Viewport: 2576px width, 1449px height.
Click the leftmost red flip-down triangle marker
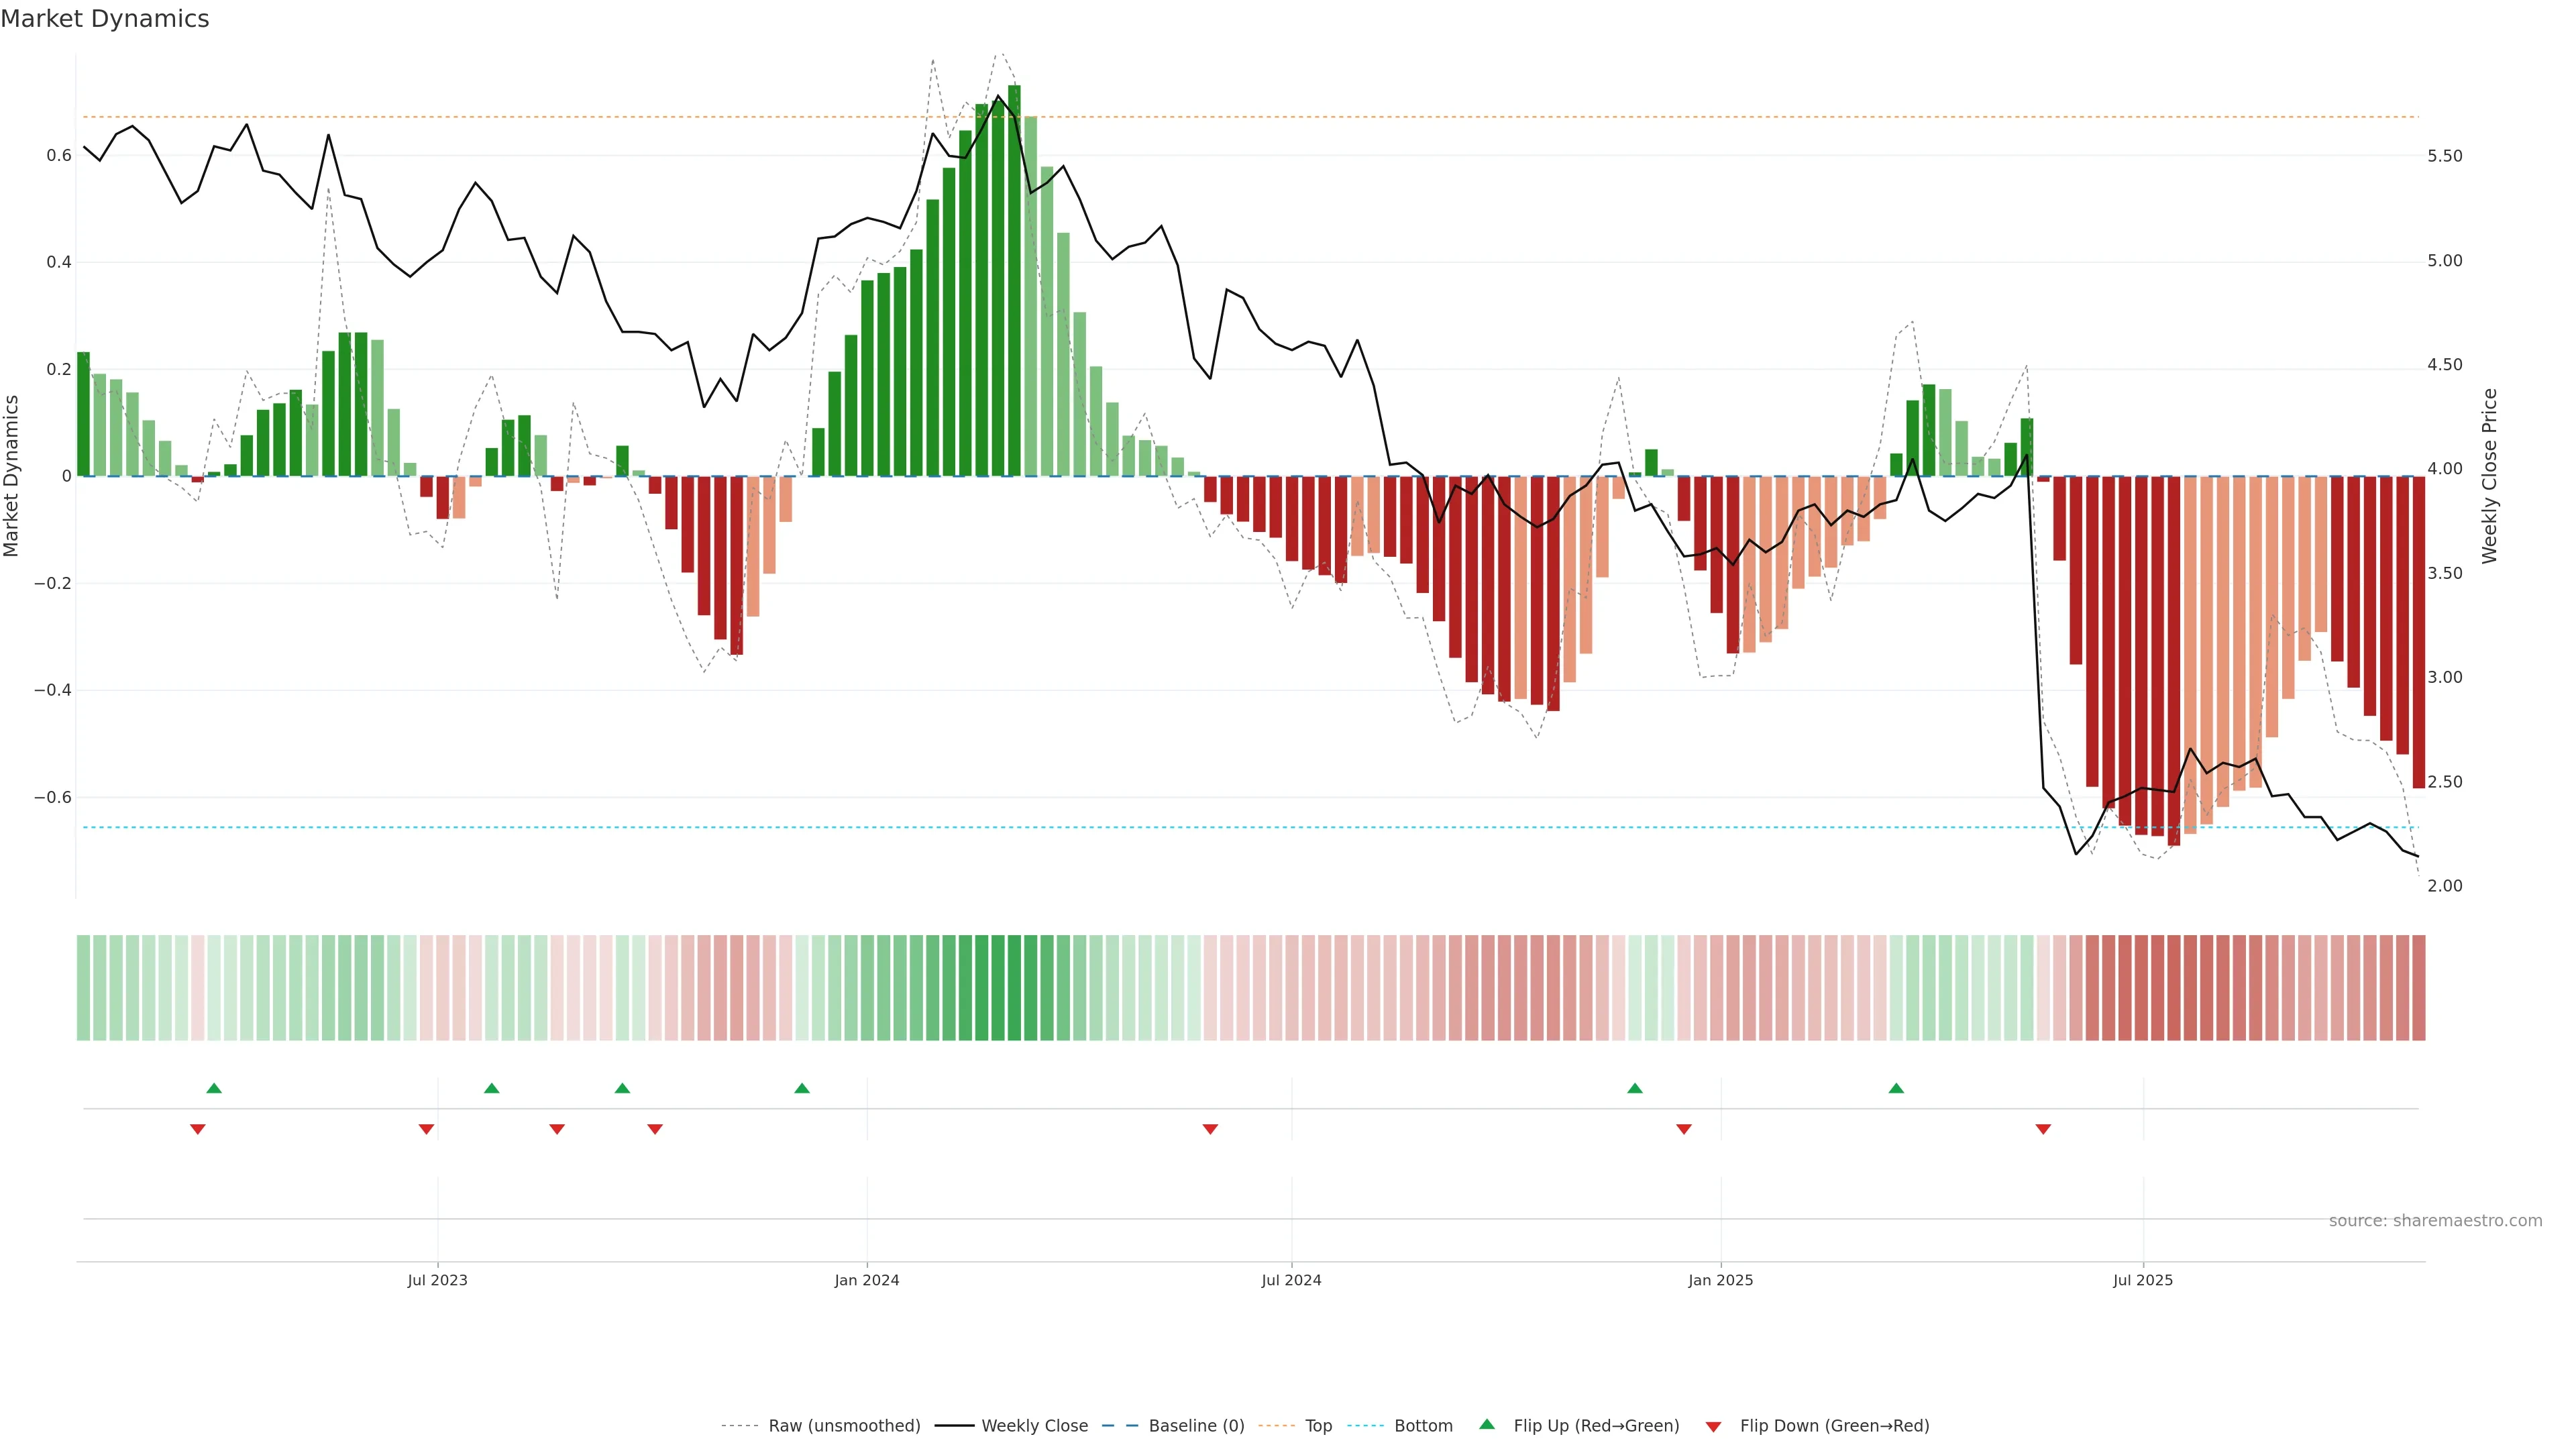[x=197, y=1129]
